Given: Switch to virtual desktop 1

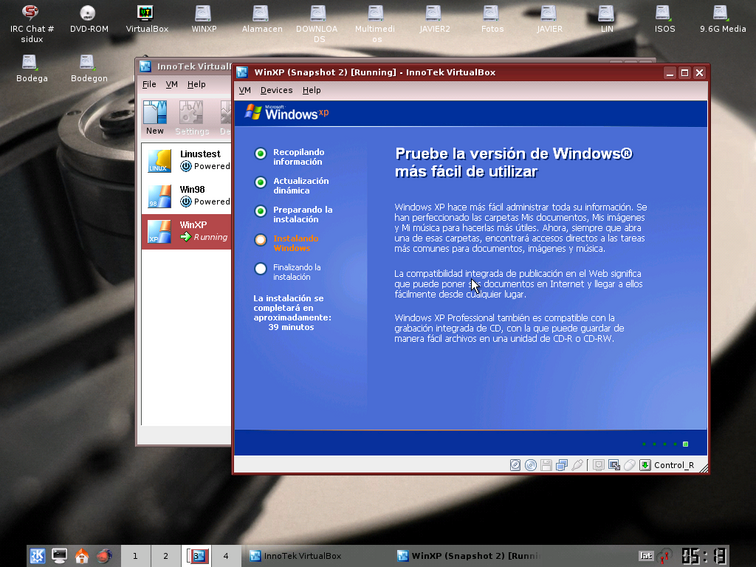Looking at the screenshot, I should (x=135, y=556).
